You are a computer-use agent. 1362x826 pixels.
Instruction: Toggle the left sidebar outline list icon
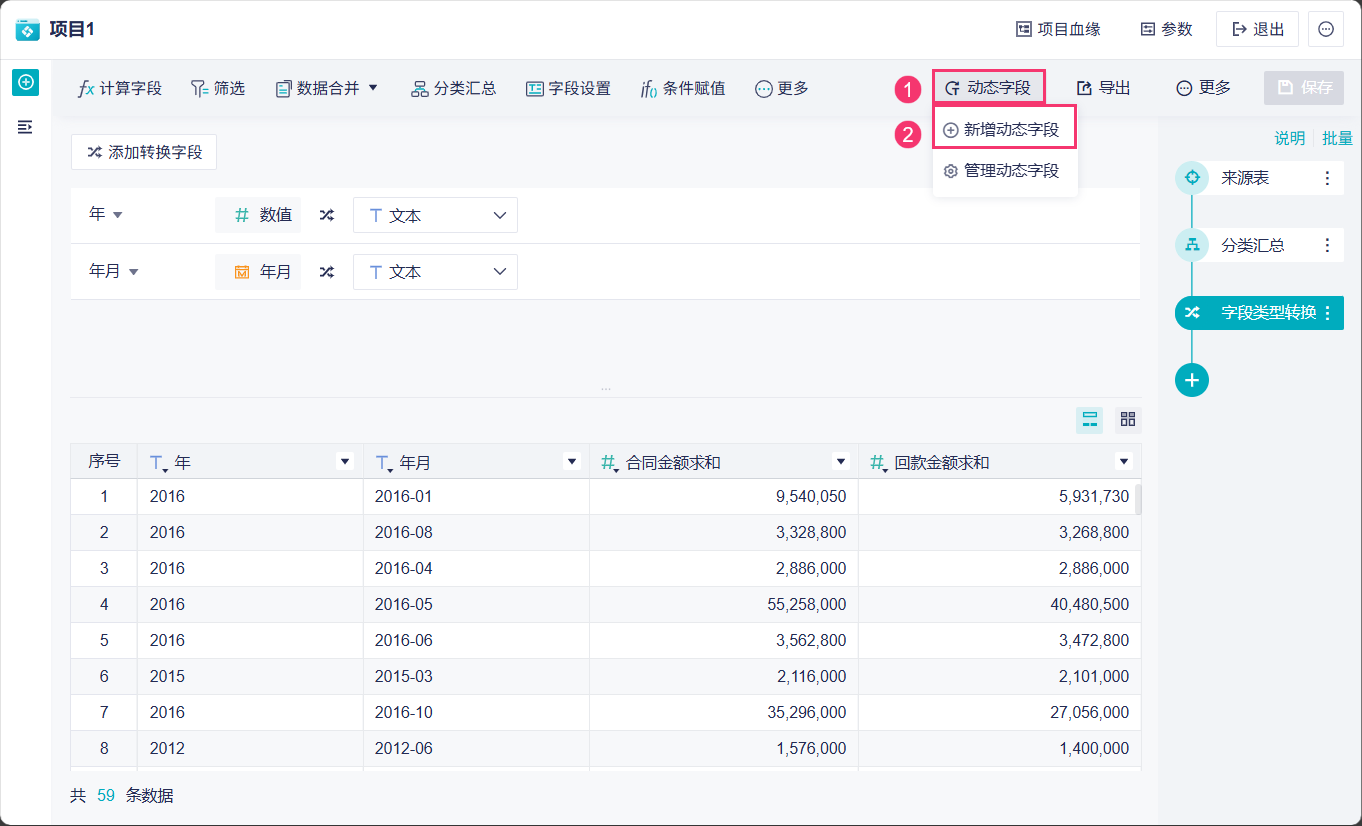[25, 127]
